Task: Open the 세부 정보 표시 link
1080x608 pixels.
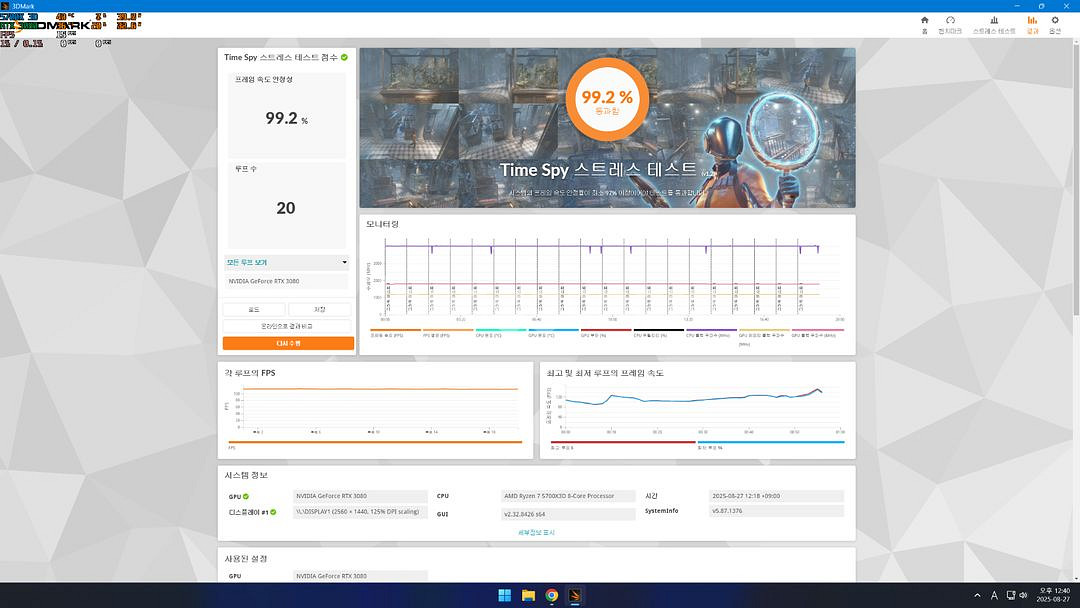Action: pos(536,532)
